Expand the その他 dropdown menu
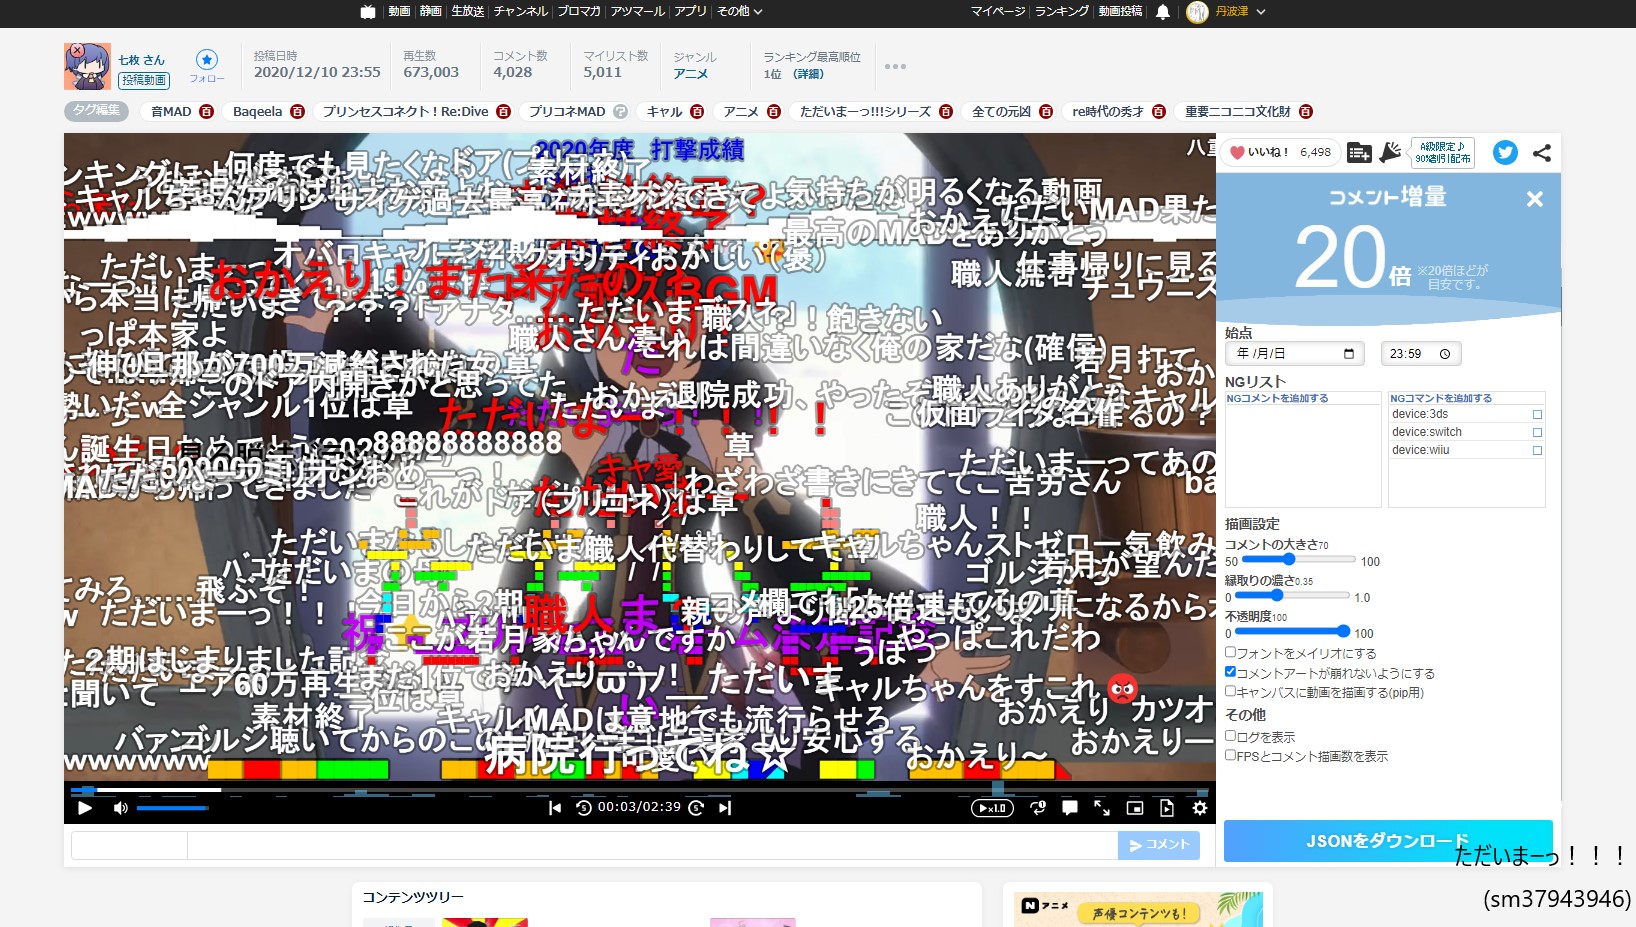The width and height of the screenshot is (1636, 927). (x=740, y=11)
